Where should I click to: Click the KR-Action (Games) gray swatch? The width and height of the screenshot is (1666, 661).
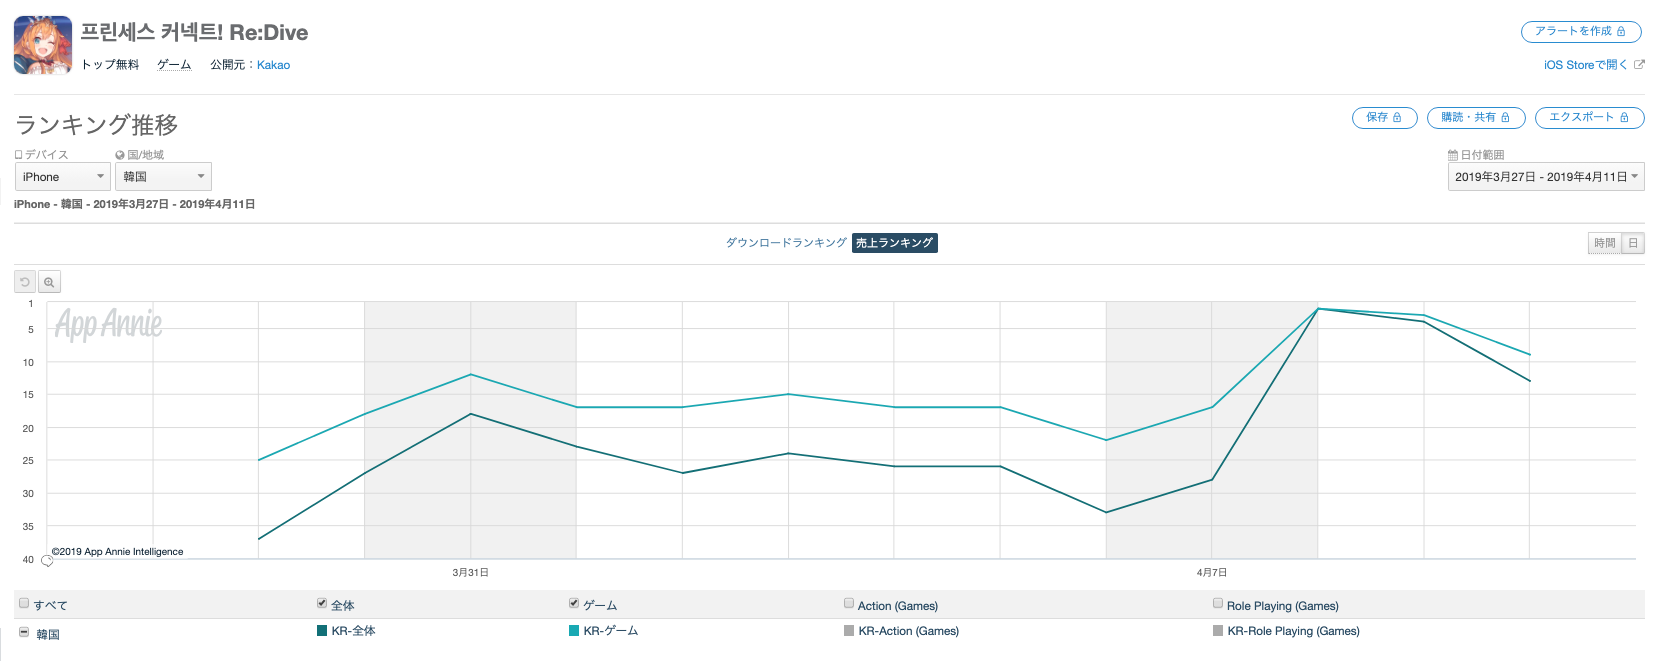tap(849, 631)
